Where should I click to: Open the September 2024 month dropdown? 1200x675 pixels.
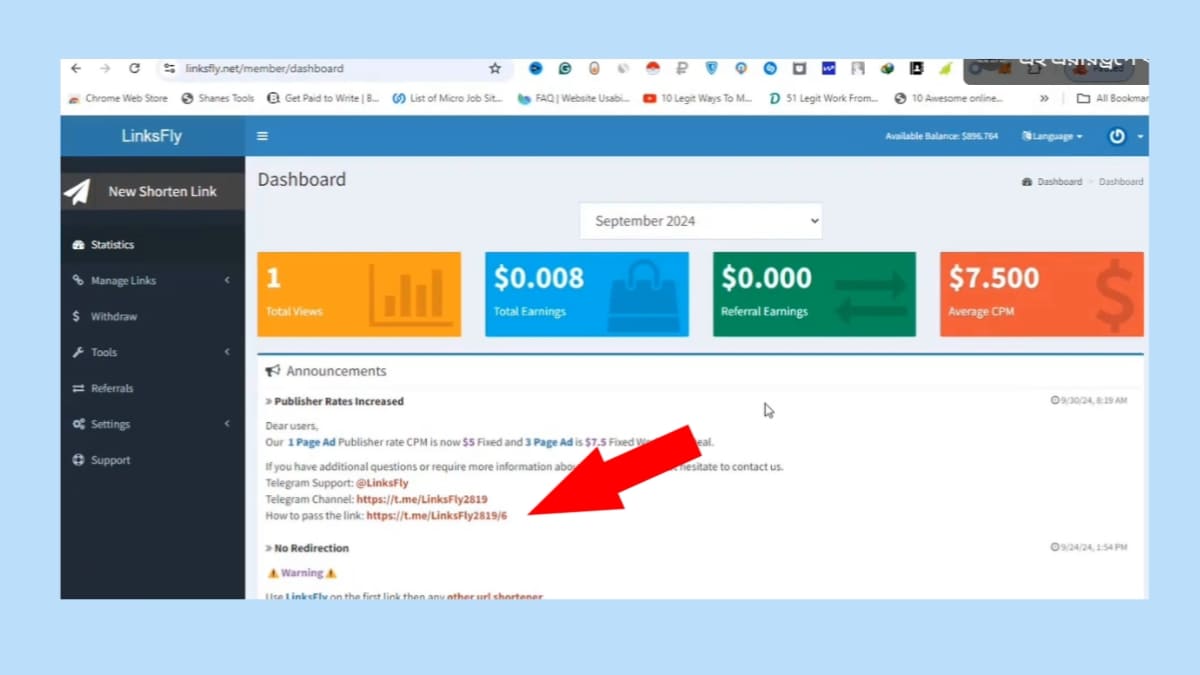tap(701, 221)
